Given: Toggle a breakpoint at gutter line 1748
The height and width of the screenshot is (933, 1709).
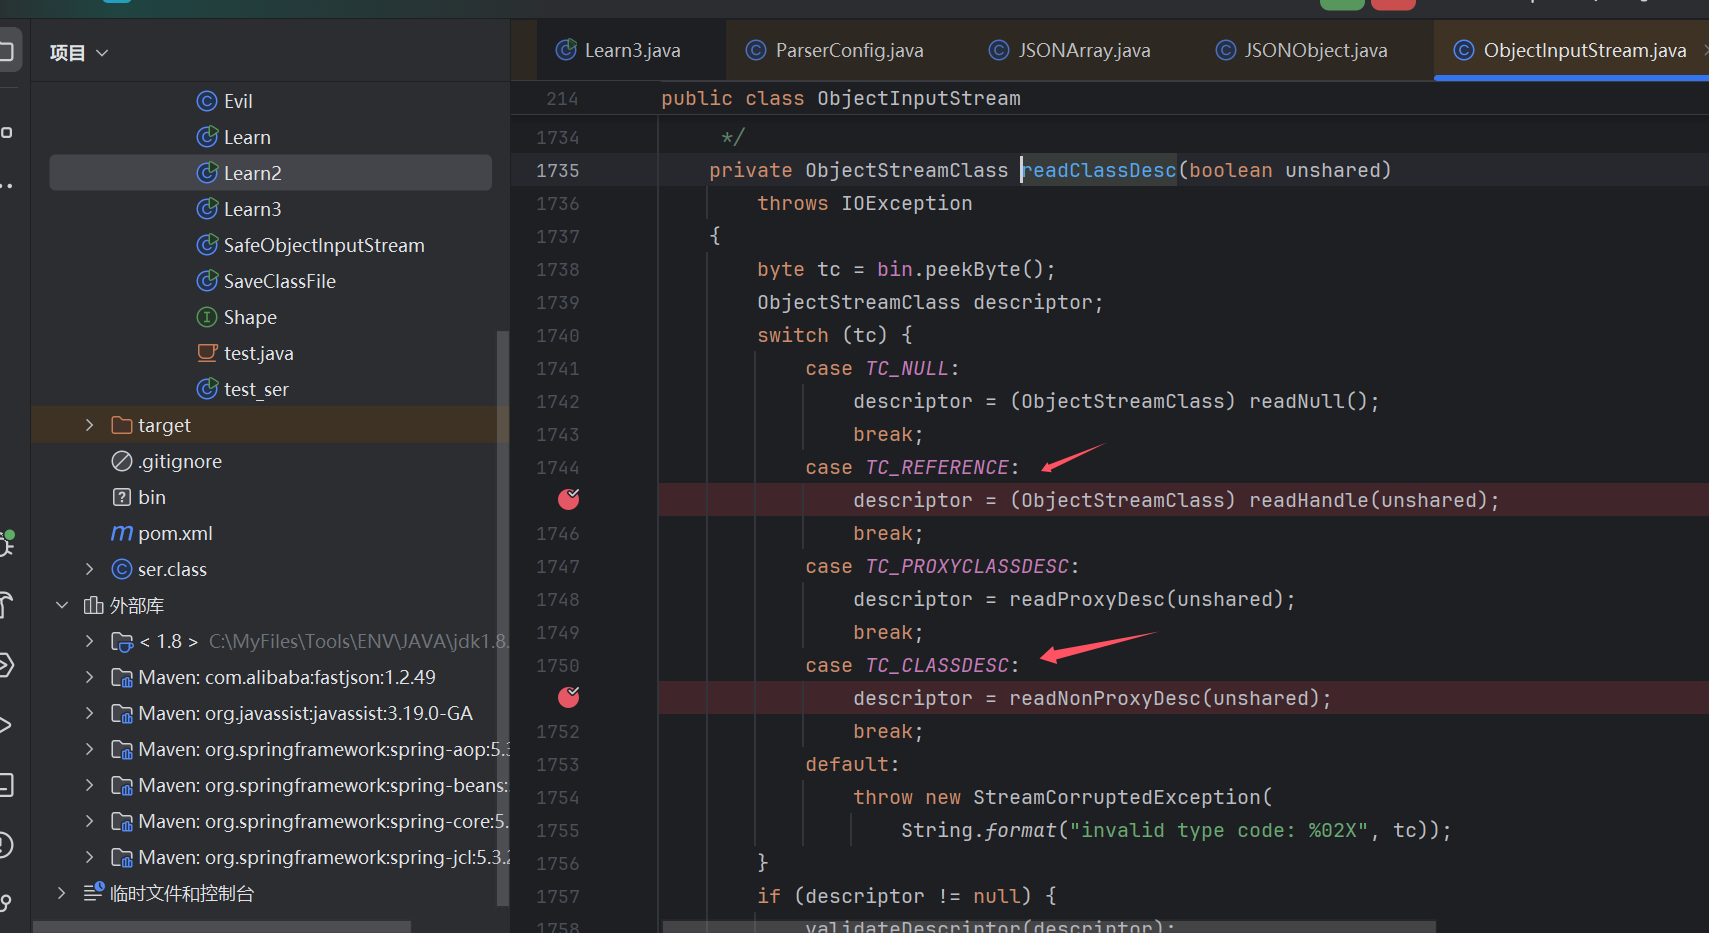Looking at the screenshot, I should coord(558,599).
